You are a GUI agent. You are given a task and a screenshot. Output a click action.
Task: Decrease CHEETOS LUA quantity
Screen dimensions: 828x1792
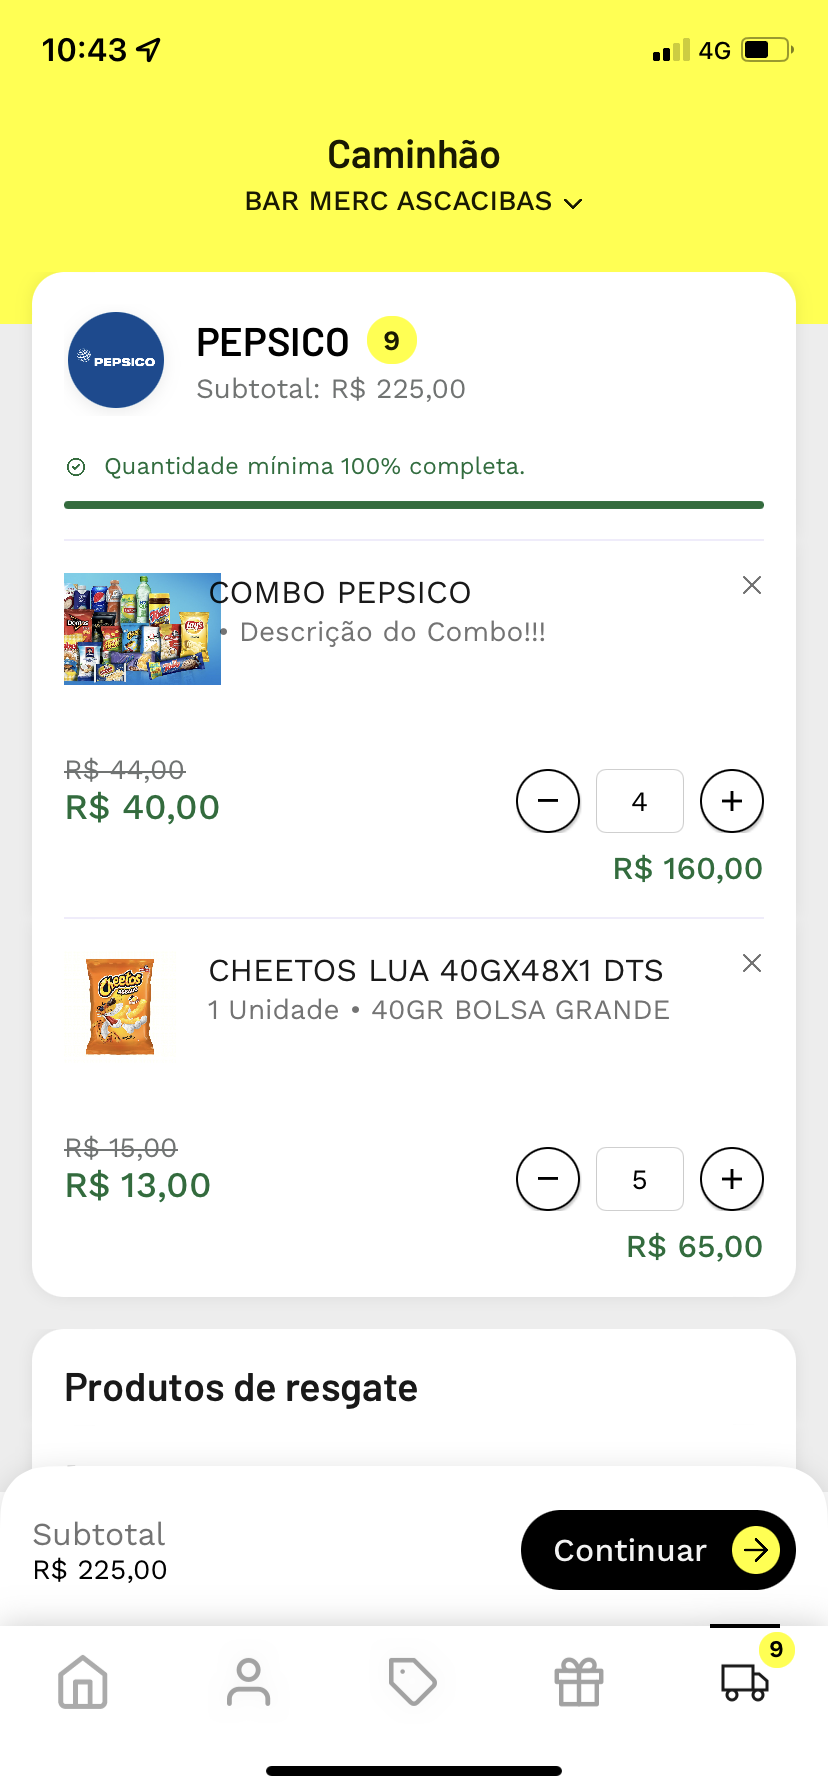pos(548,1179)
